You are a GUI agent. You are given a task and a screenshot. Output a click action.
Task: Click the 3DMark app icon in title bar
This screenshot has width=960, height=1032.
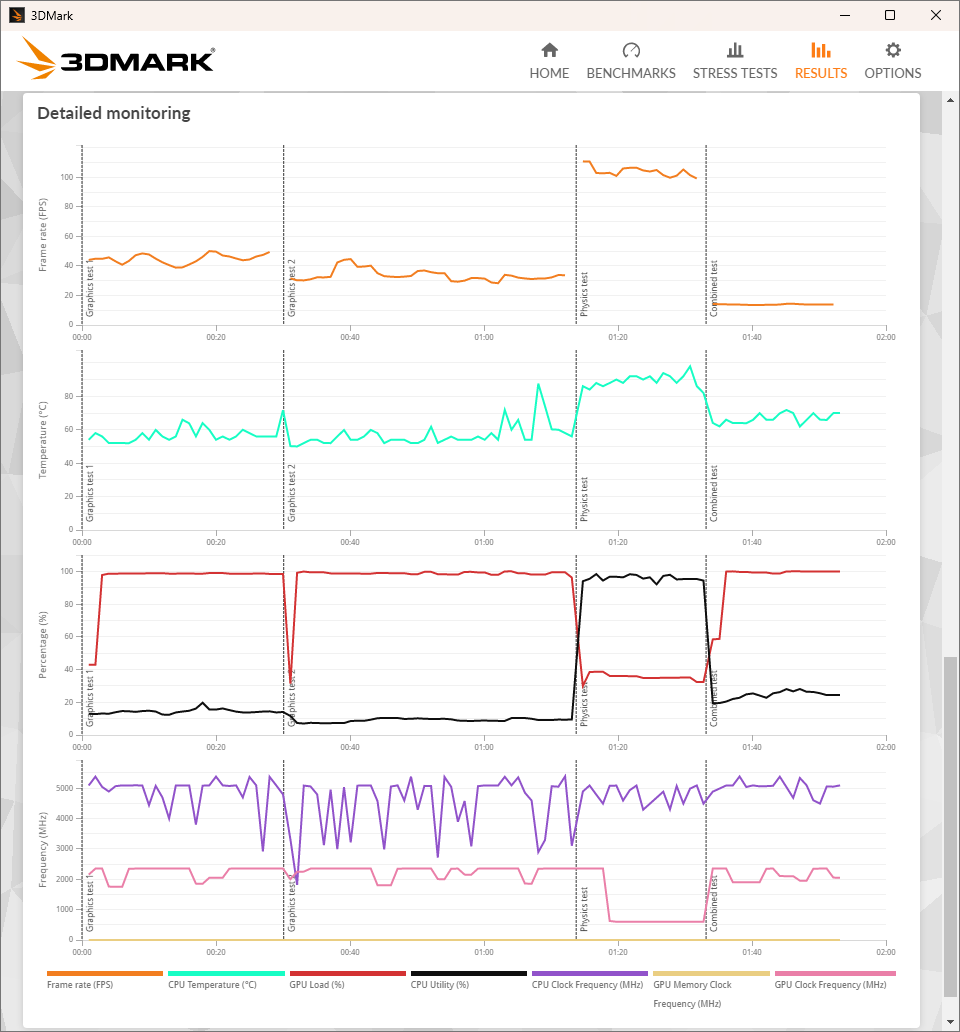[x=17, y=15]
